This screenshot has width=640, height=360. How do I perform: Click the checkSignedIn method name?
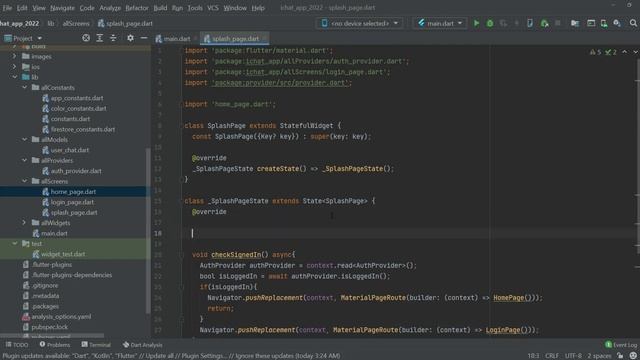(236, 254)
